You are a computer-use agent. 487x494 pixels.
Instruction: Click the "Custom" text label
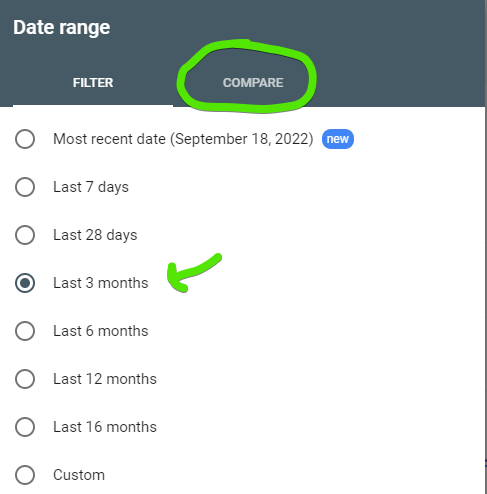click(x=79, y=475)
